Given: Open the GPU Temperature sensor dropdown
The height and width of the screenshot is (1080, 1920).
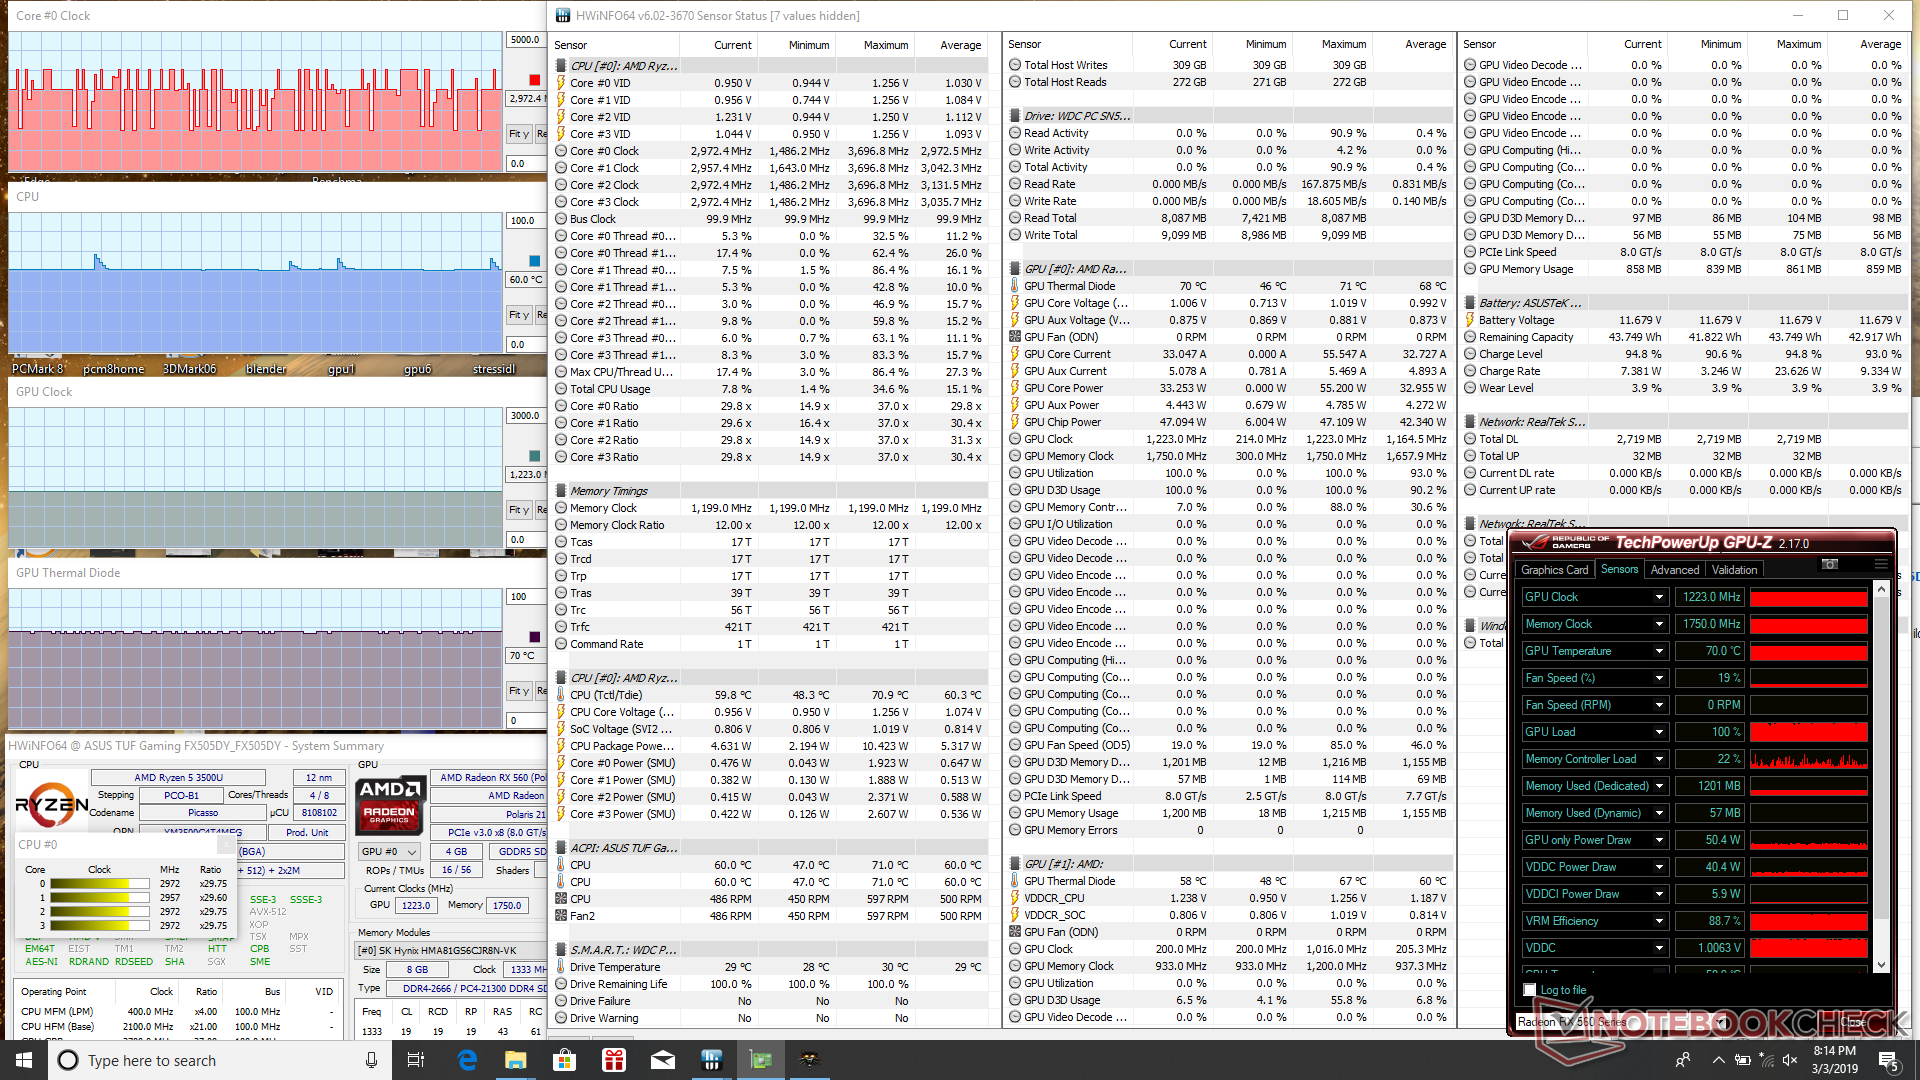Looking at the screenshot, I should click(x=1659, y=651).
